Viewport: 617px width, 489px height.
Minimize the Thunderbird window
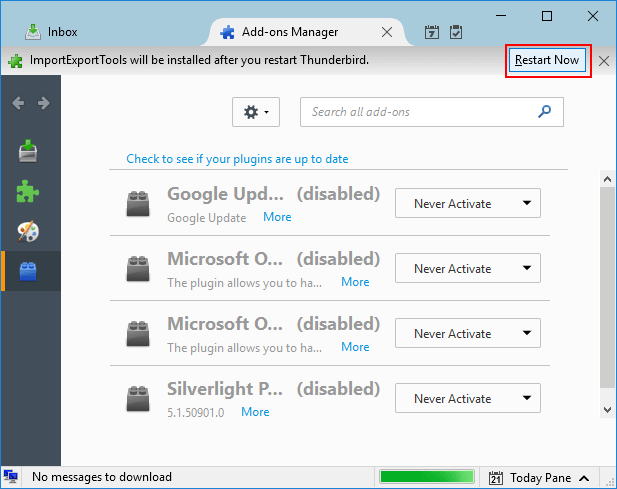coord(501,16)
